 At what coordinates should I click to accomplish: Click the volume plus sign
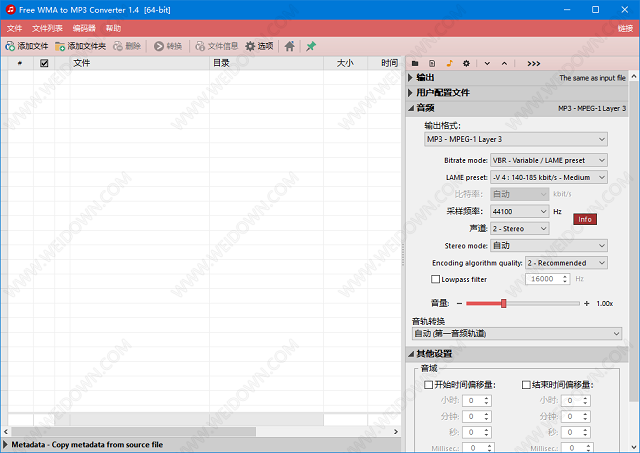[x=587, y=303]
